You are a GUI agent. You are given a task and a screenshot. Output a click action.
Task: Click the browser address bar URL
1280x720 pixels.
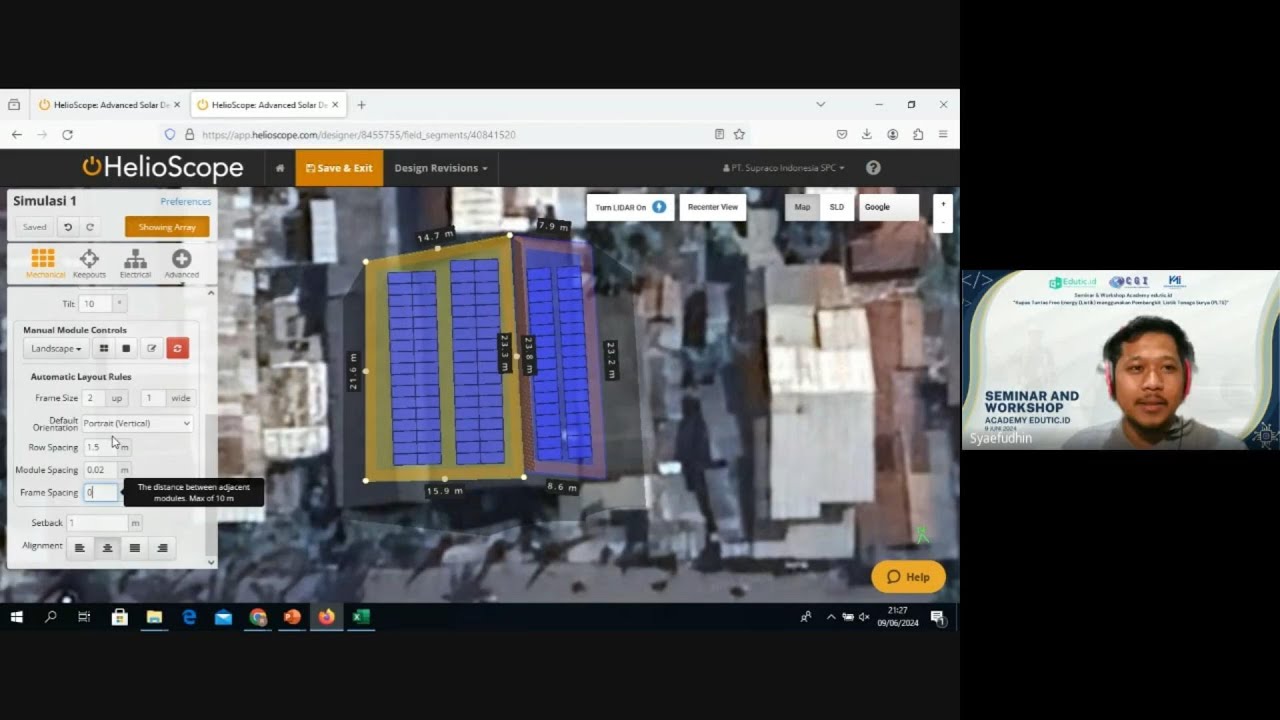click(359, 134)
